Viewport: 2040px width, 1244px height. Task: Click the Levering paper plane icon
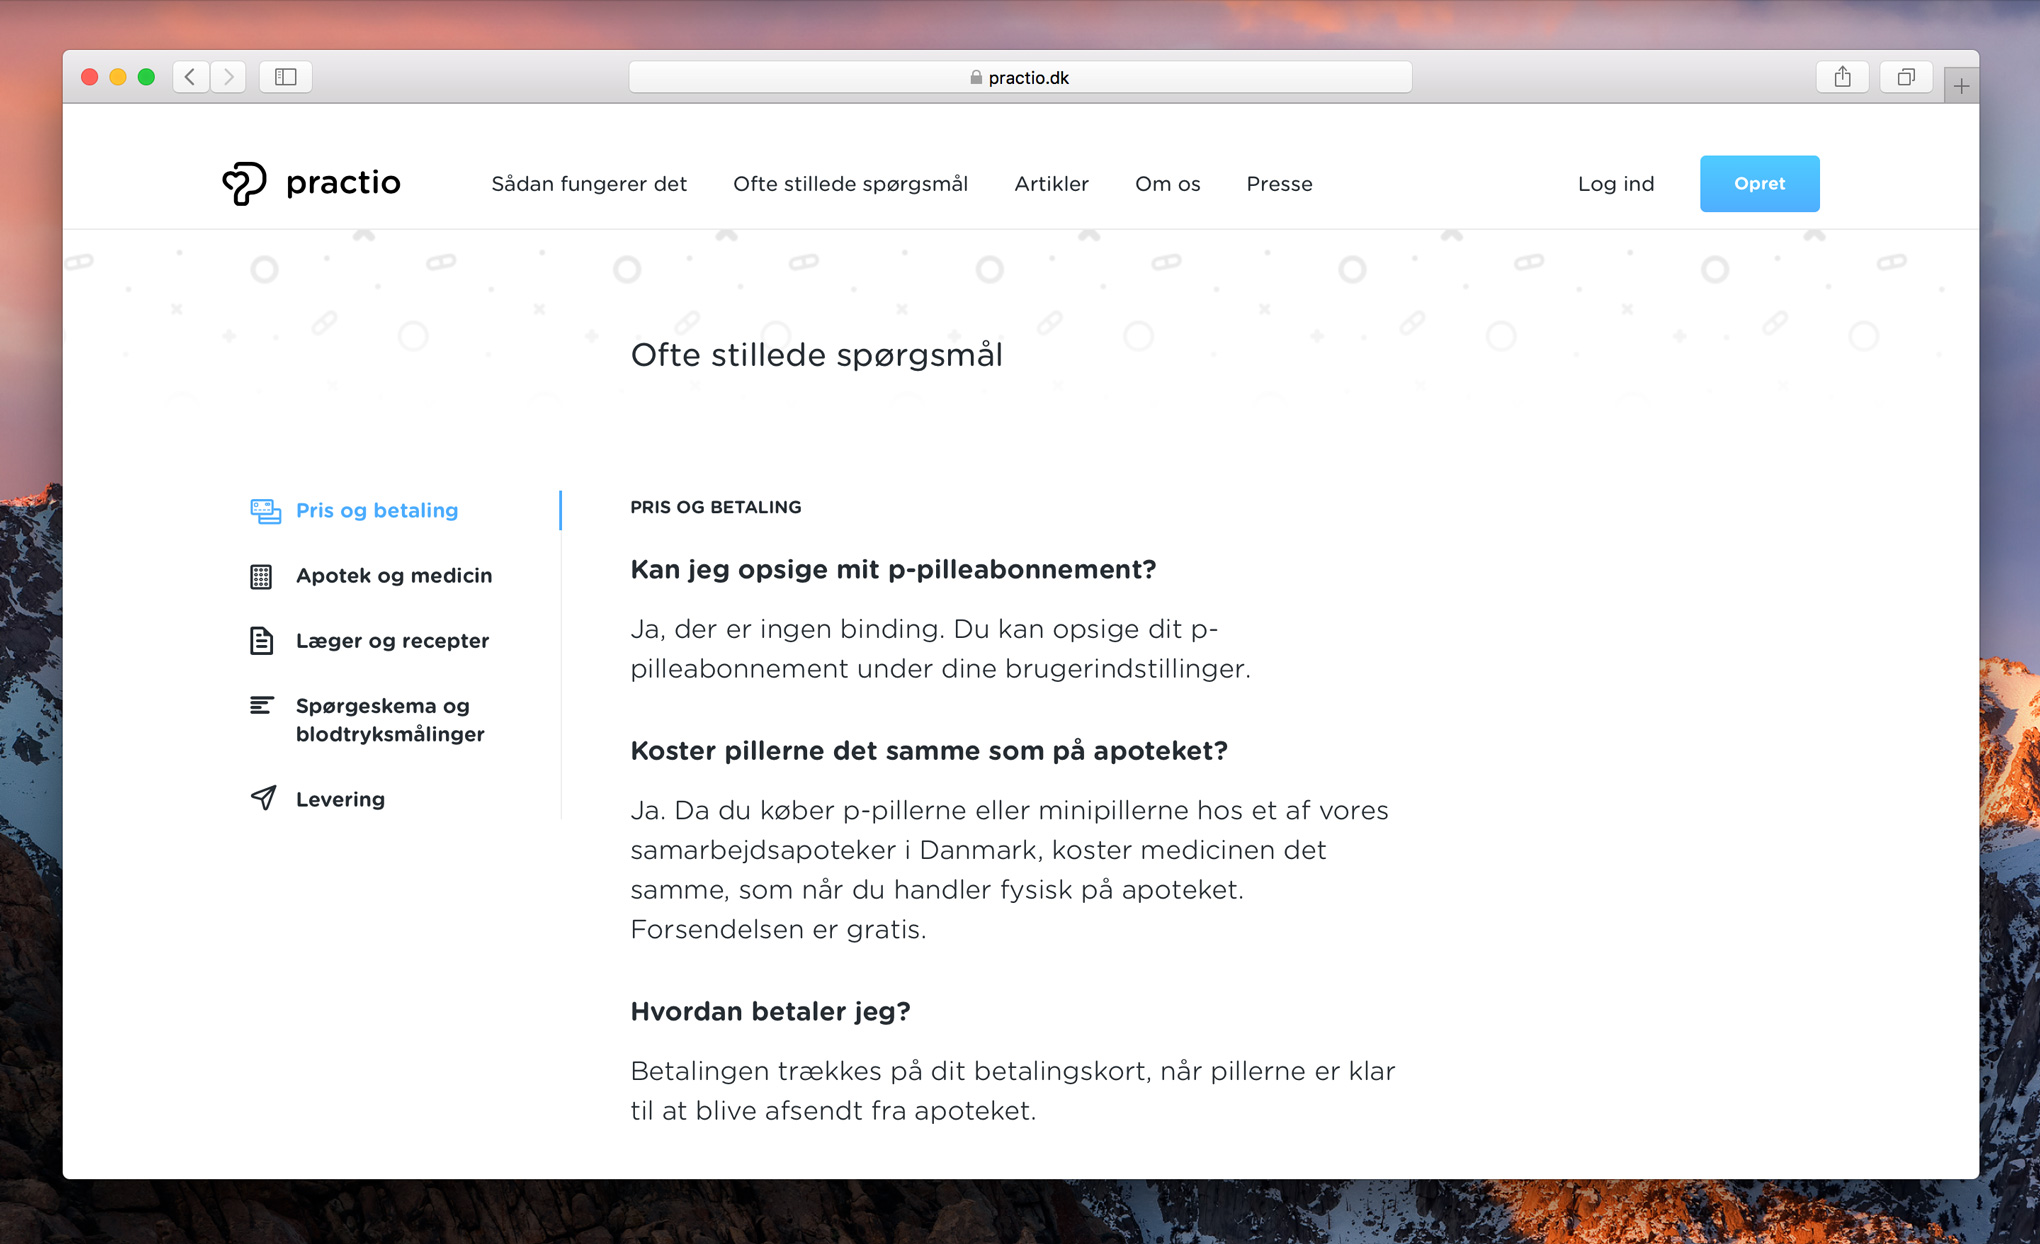click(263, 798)
